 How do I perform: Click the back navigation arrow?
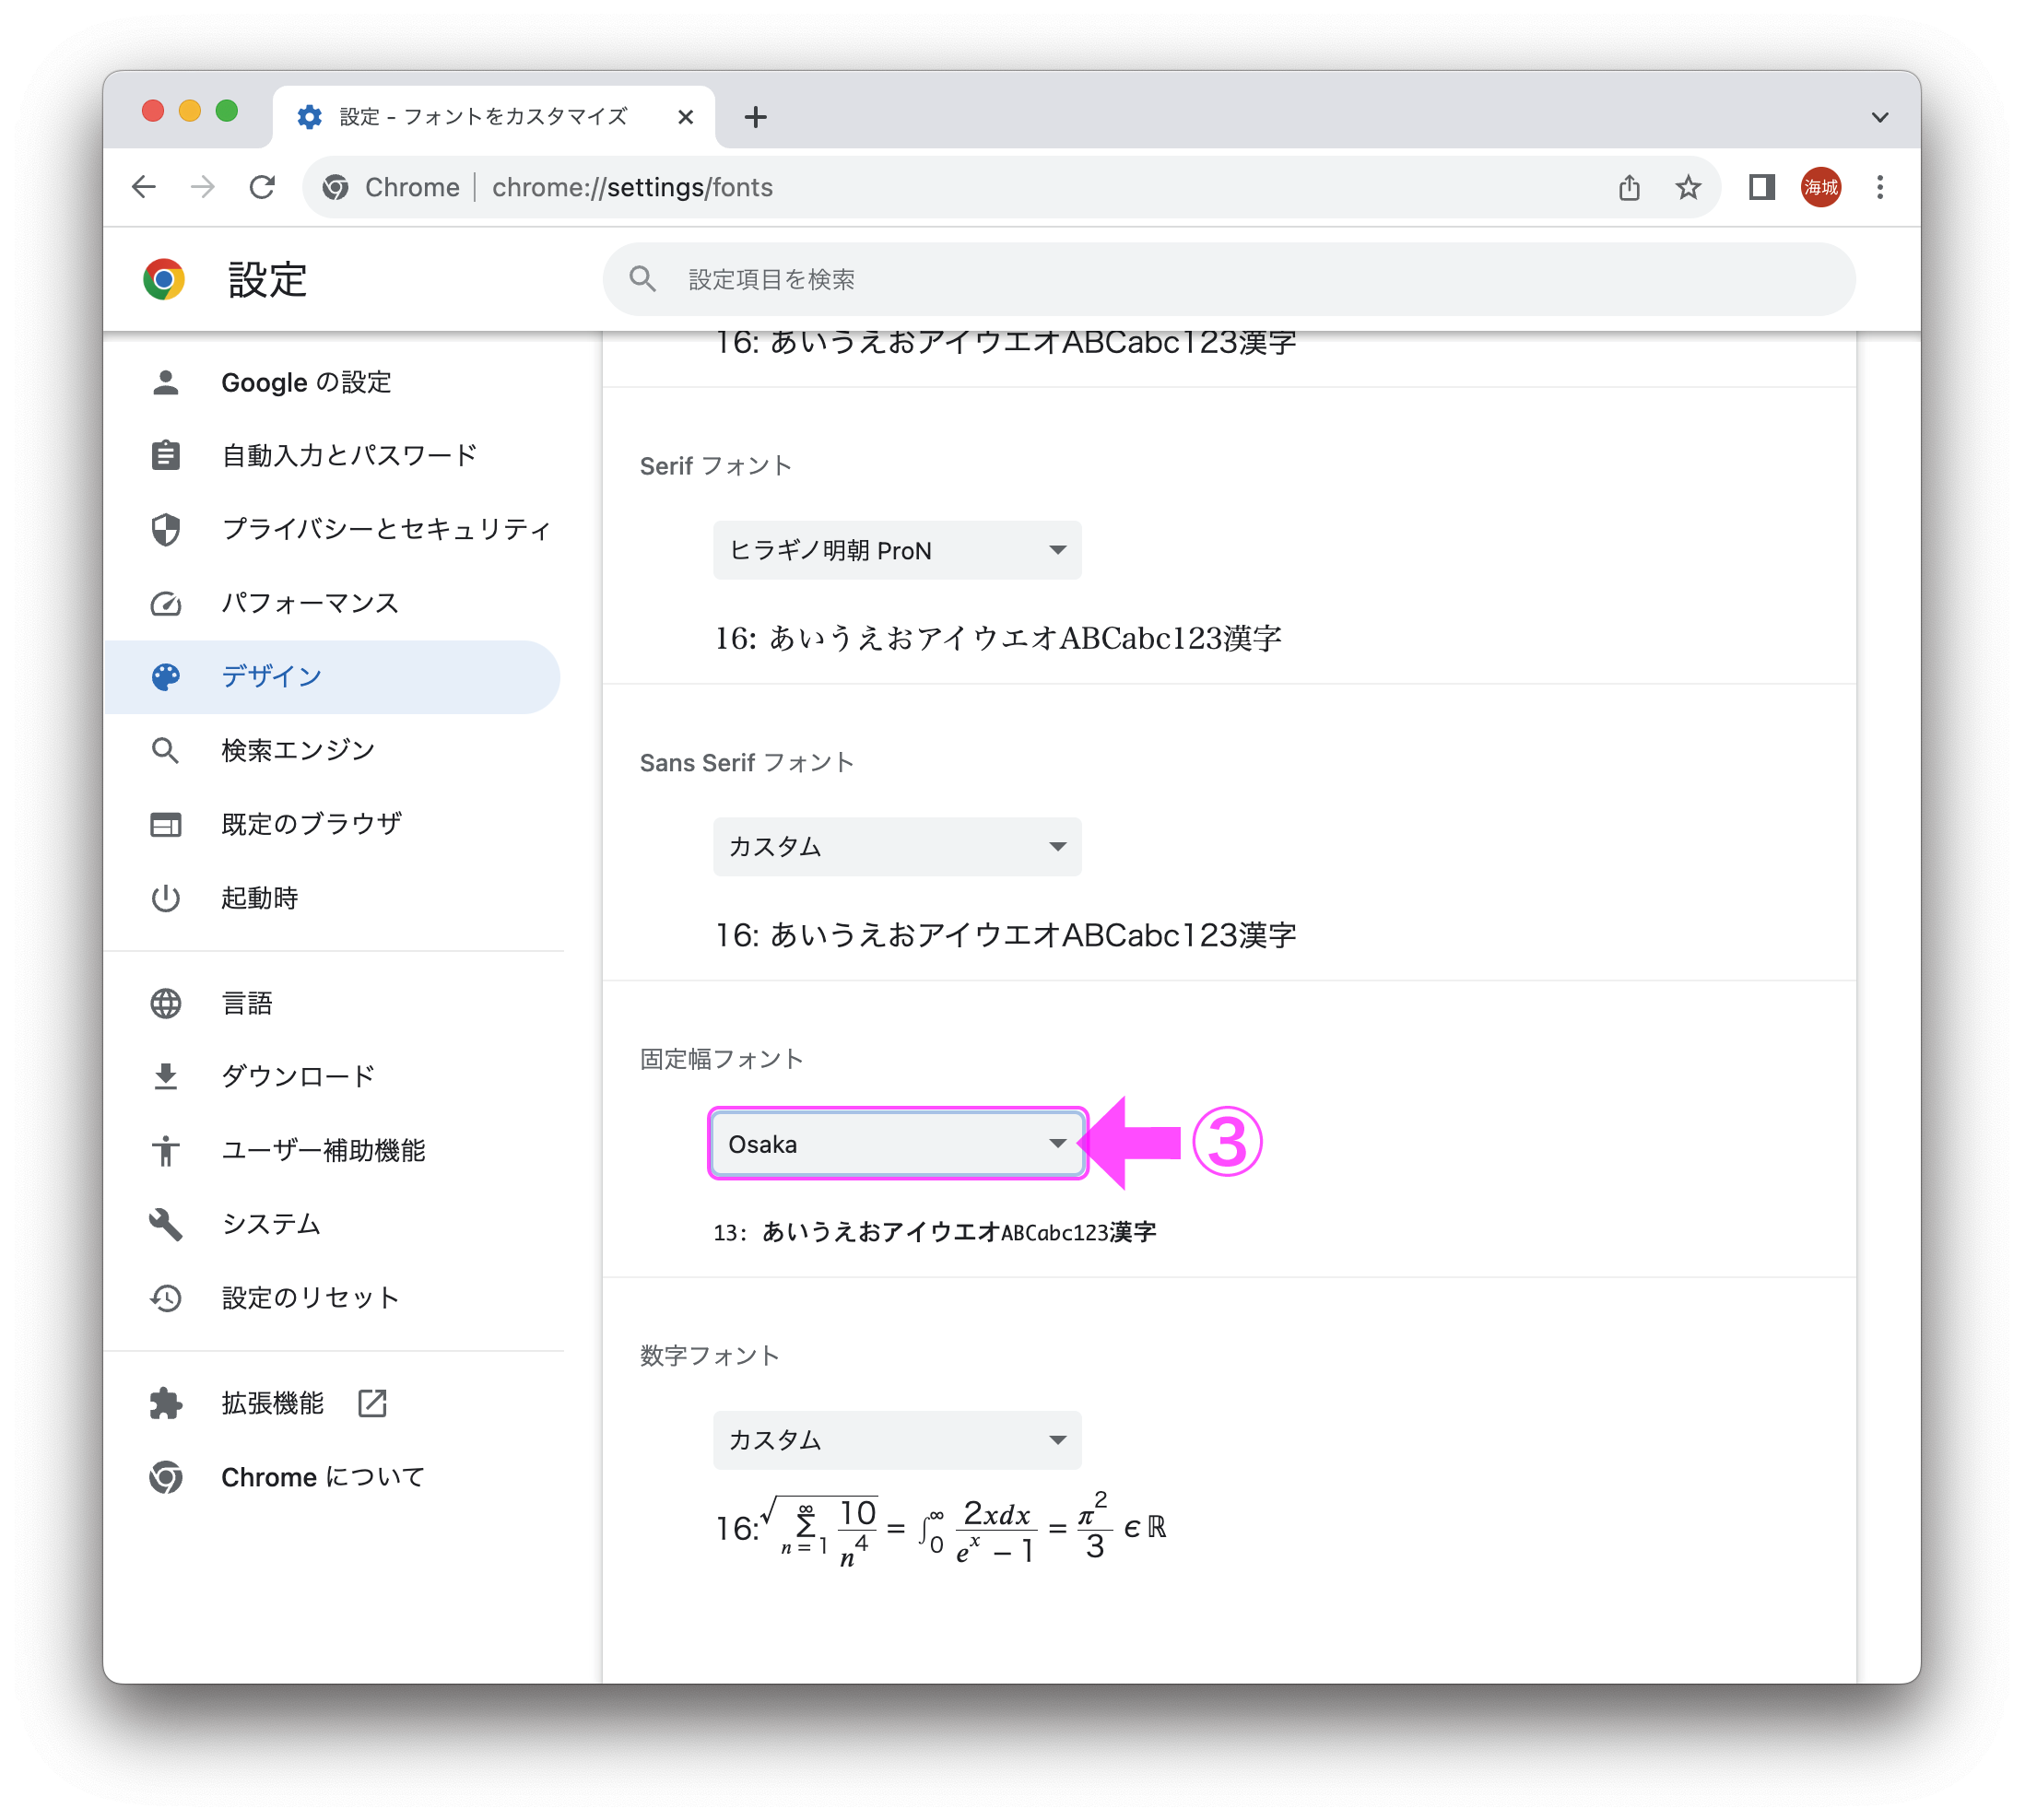144,187
